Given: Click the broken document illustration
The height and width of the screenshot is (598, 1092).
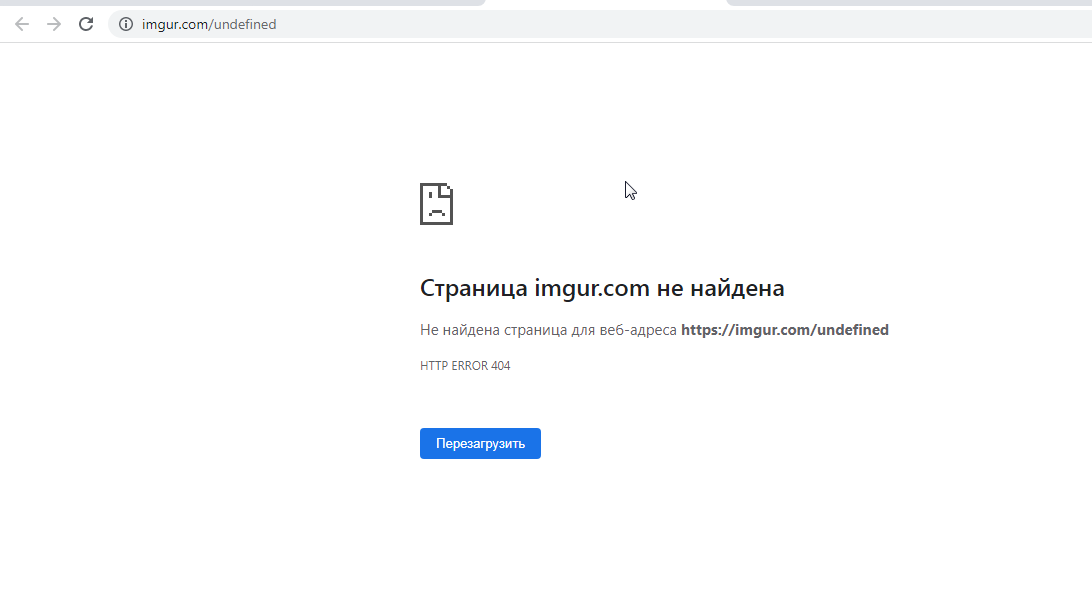Looking at the screenshot, I should click(436, 203).
